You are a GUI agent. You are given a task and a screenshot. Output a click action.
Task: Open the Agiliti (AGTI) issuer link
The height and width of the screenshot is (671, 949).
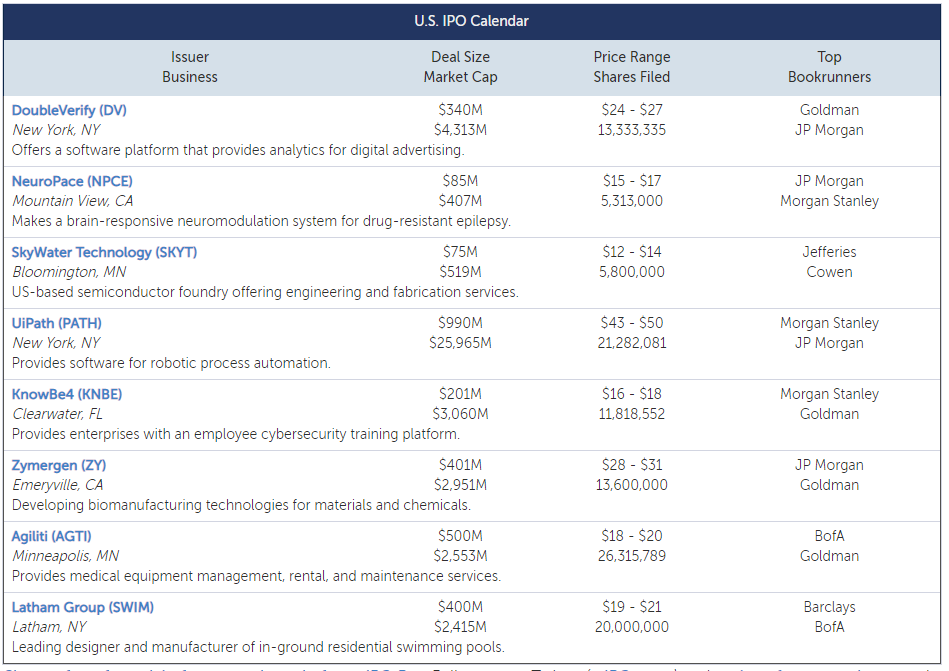pos(51,536)
